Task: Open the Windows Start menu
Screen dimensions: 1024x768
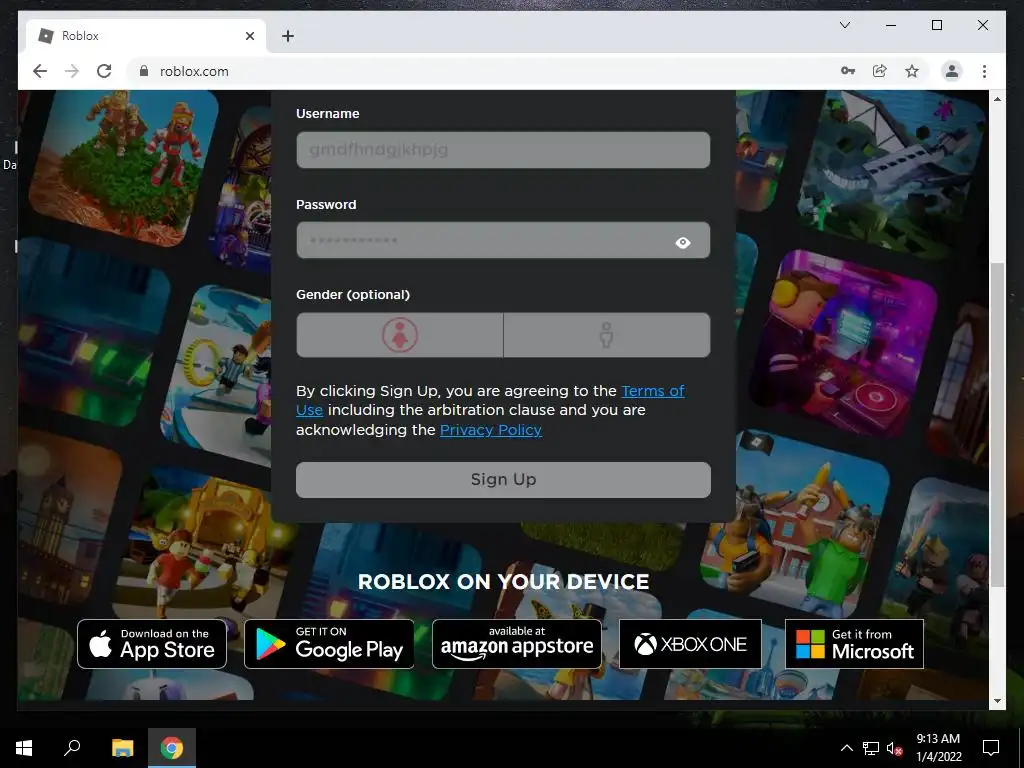Action: point(24,748)
